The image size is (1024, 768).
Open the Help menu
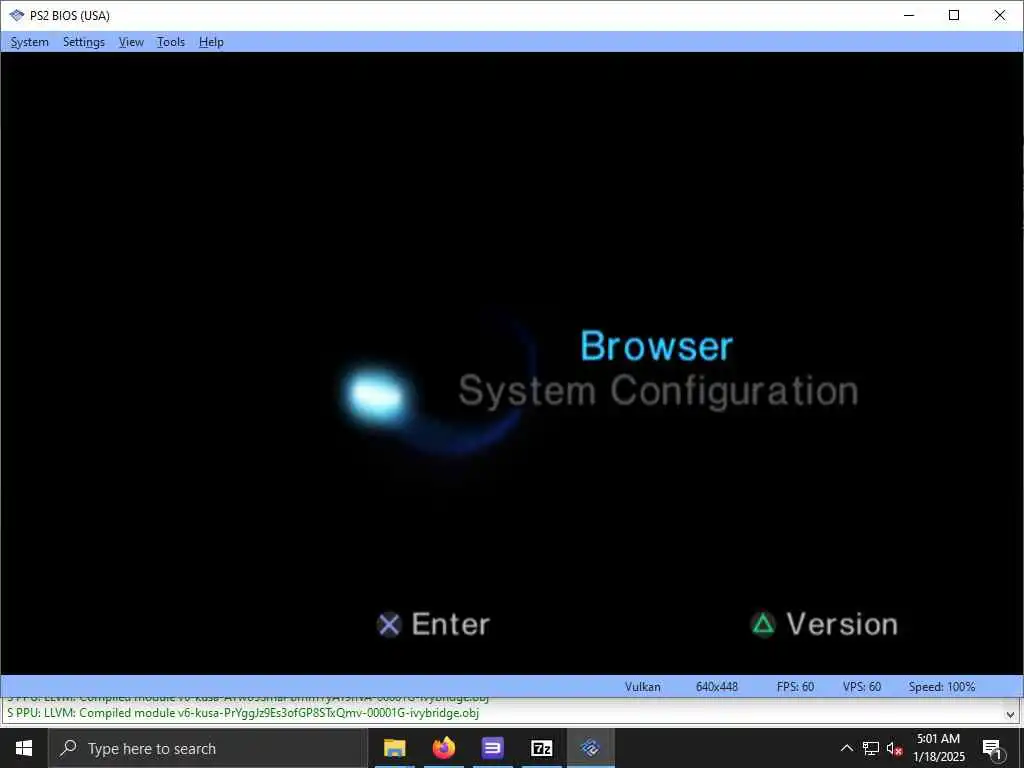pyautogui.click(x=211, y=42)
